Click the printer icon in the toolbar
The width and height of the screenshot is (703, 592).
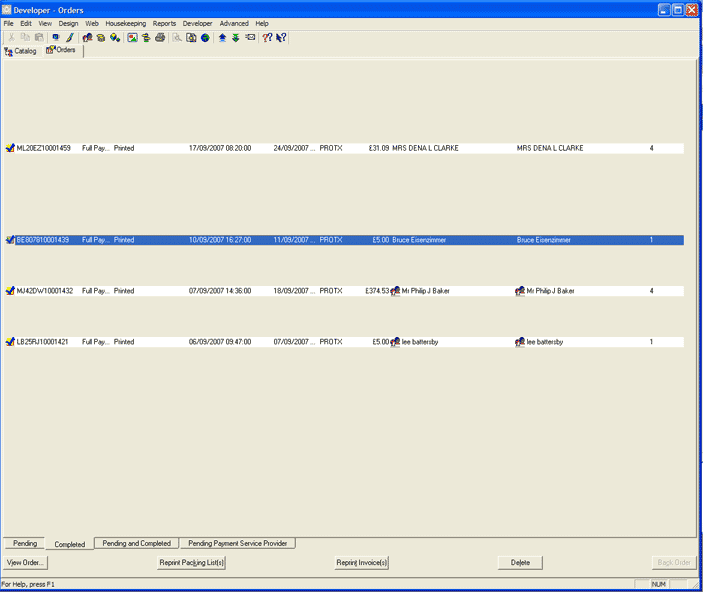(160, 37)
